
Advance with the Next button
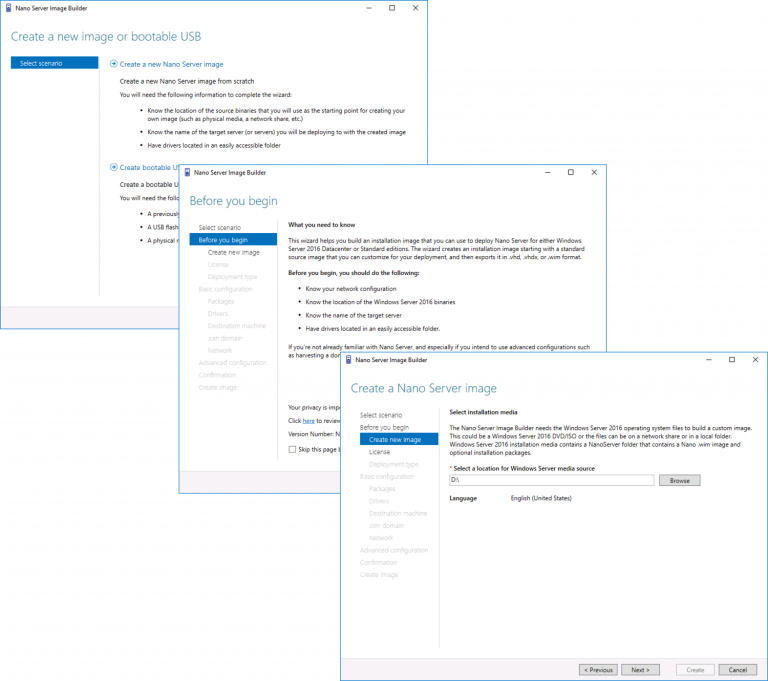pyautogui.click(x=640, y=670)
